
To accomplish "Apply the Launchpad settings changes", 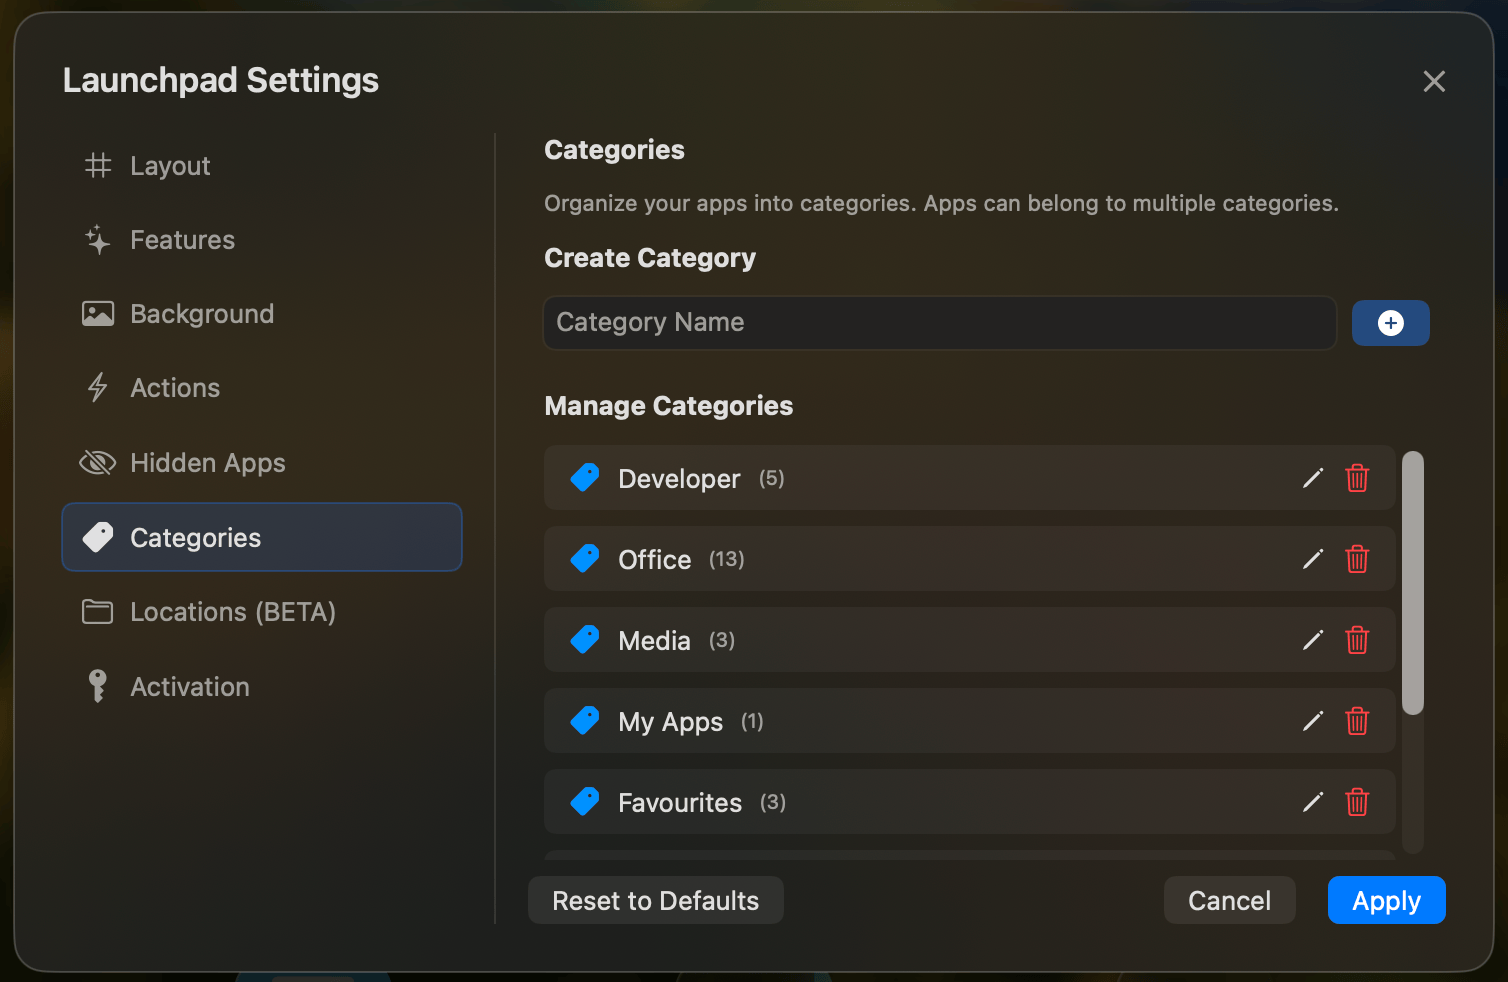I will point(1386,900).
